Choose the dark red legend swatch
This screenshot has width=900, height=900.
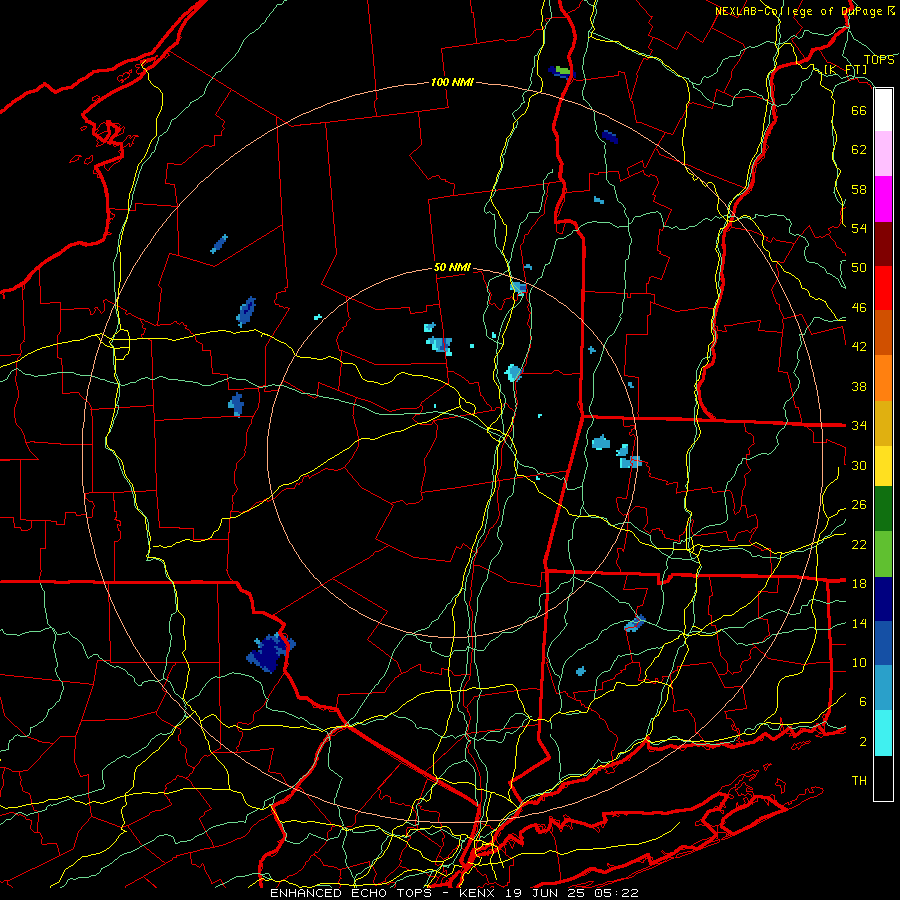click(x=883, y=244)
